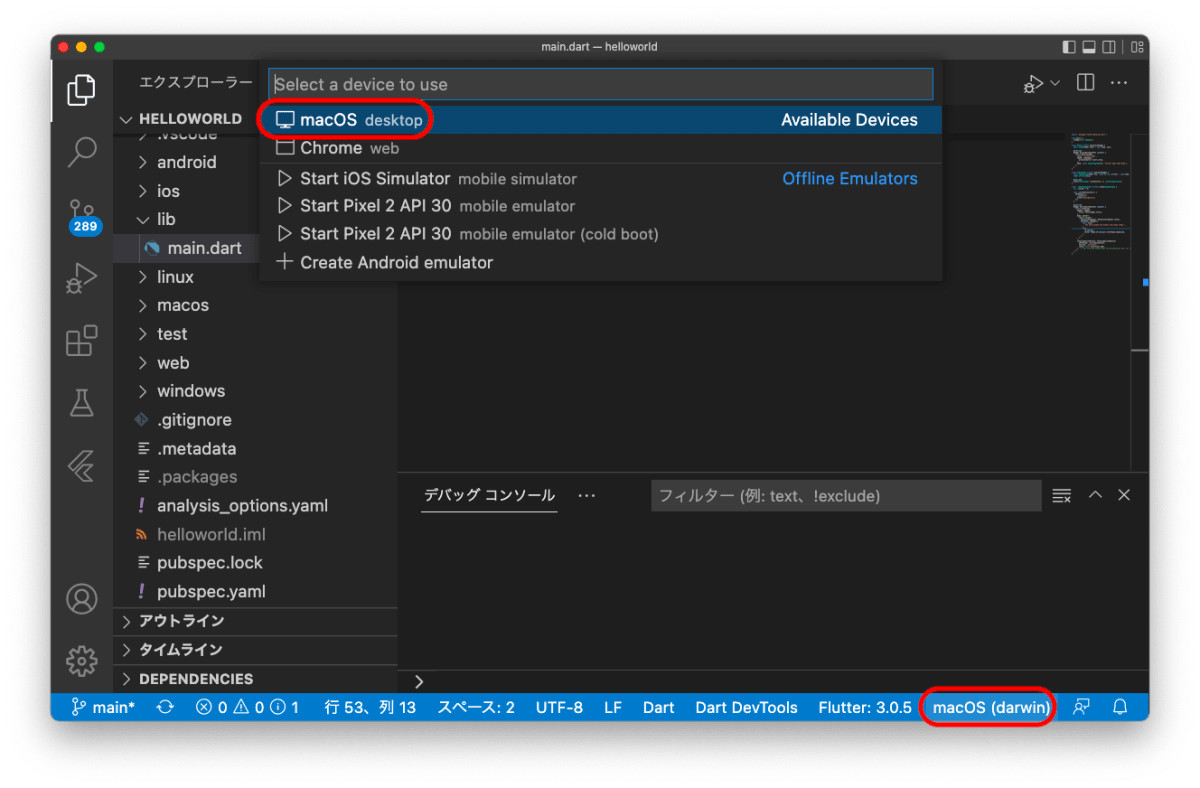Expand the linux folder
Screen dimensions: 1200x788
click(255, 277)
